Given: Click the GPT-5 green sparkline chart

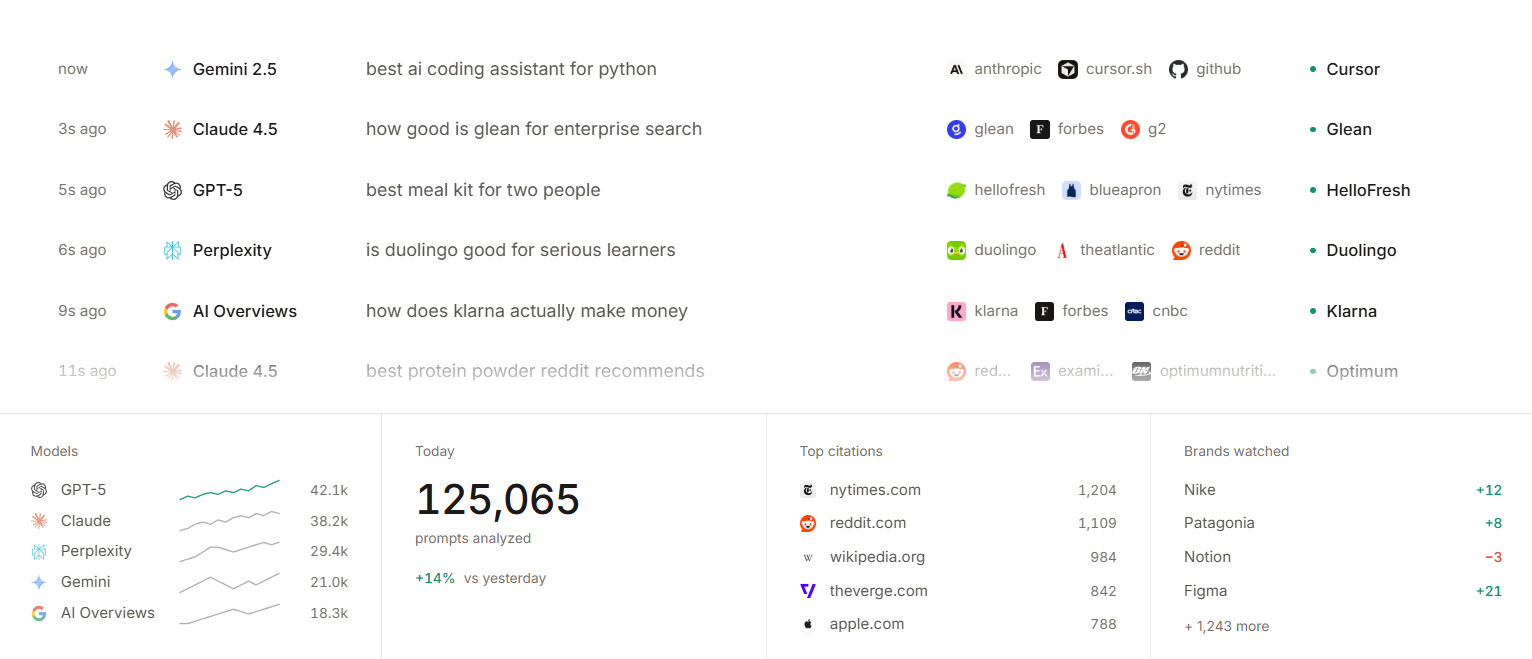Looking at the screenshot, I should (x=229, y=489).
